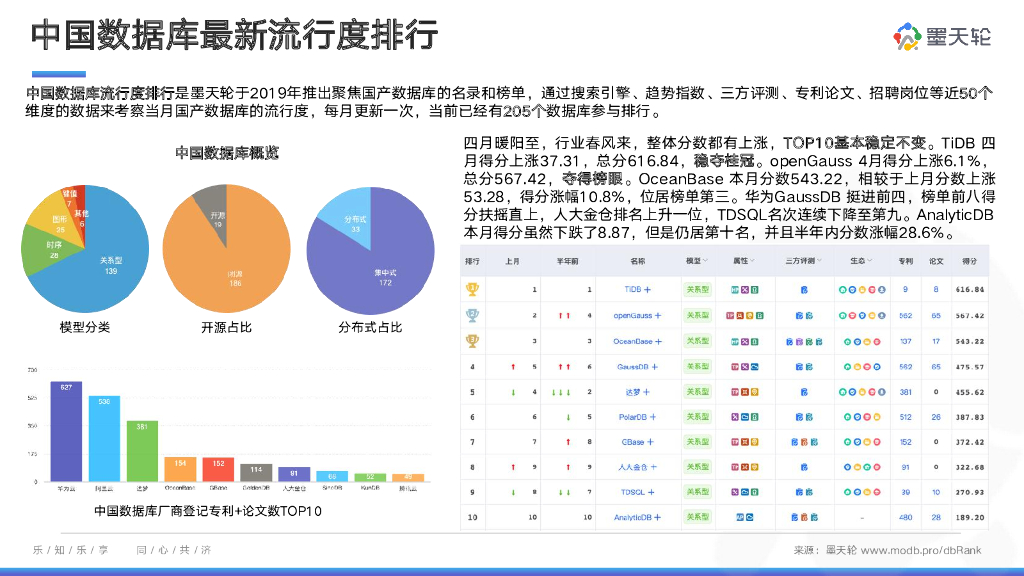Click patent count 562 in openGauss row
Viewport: 1024px width, 576px height.
(905, 315)
